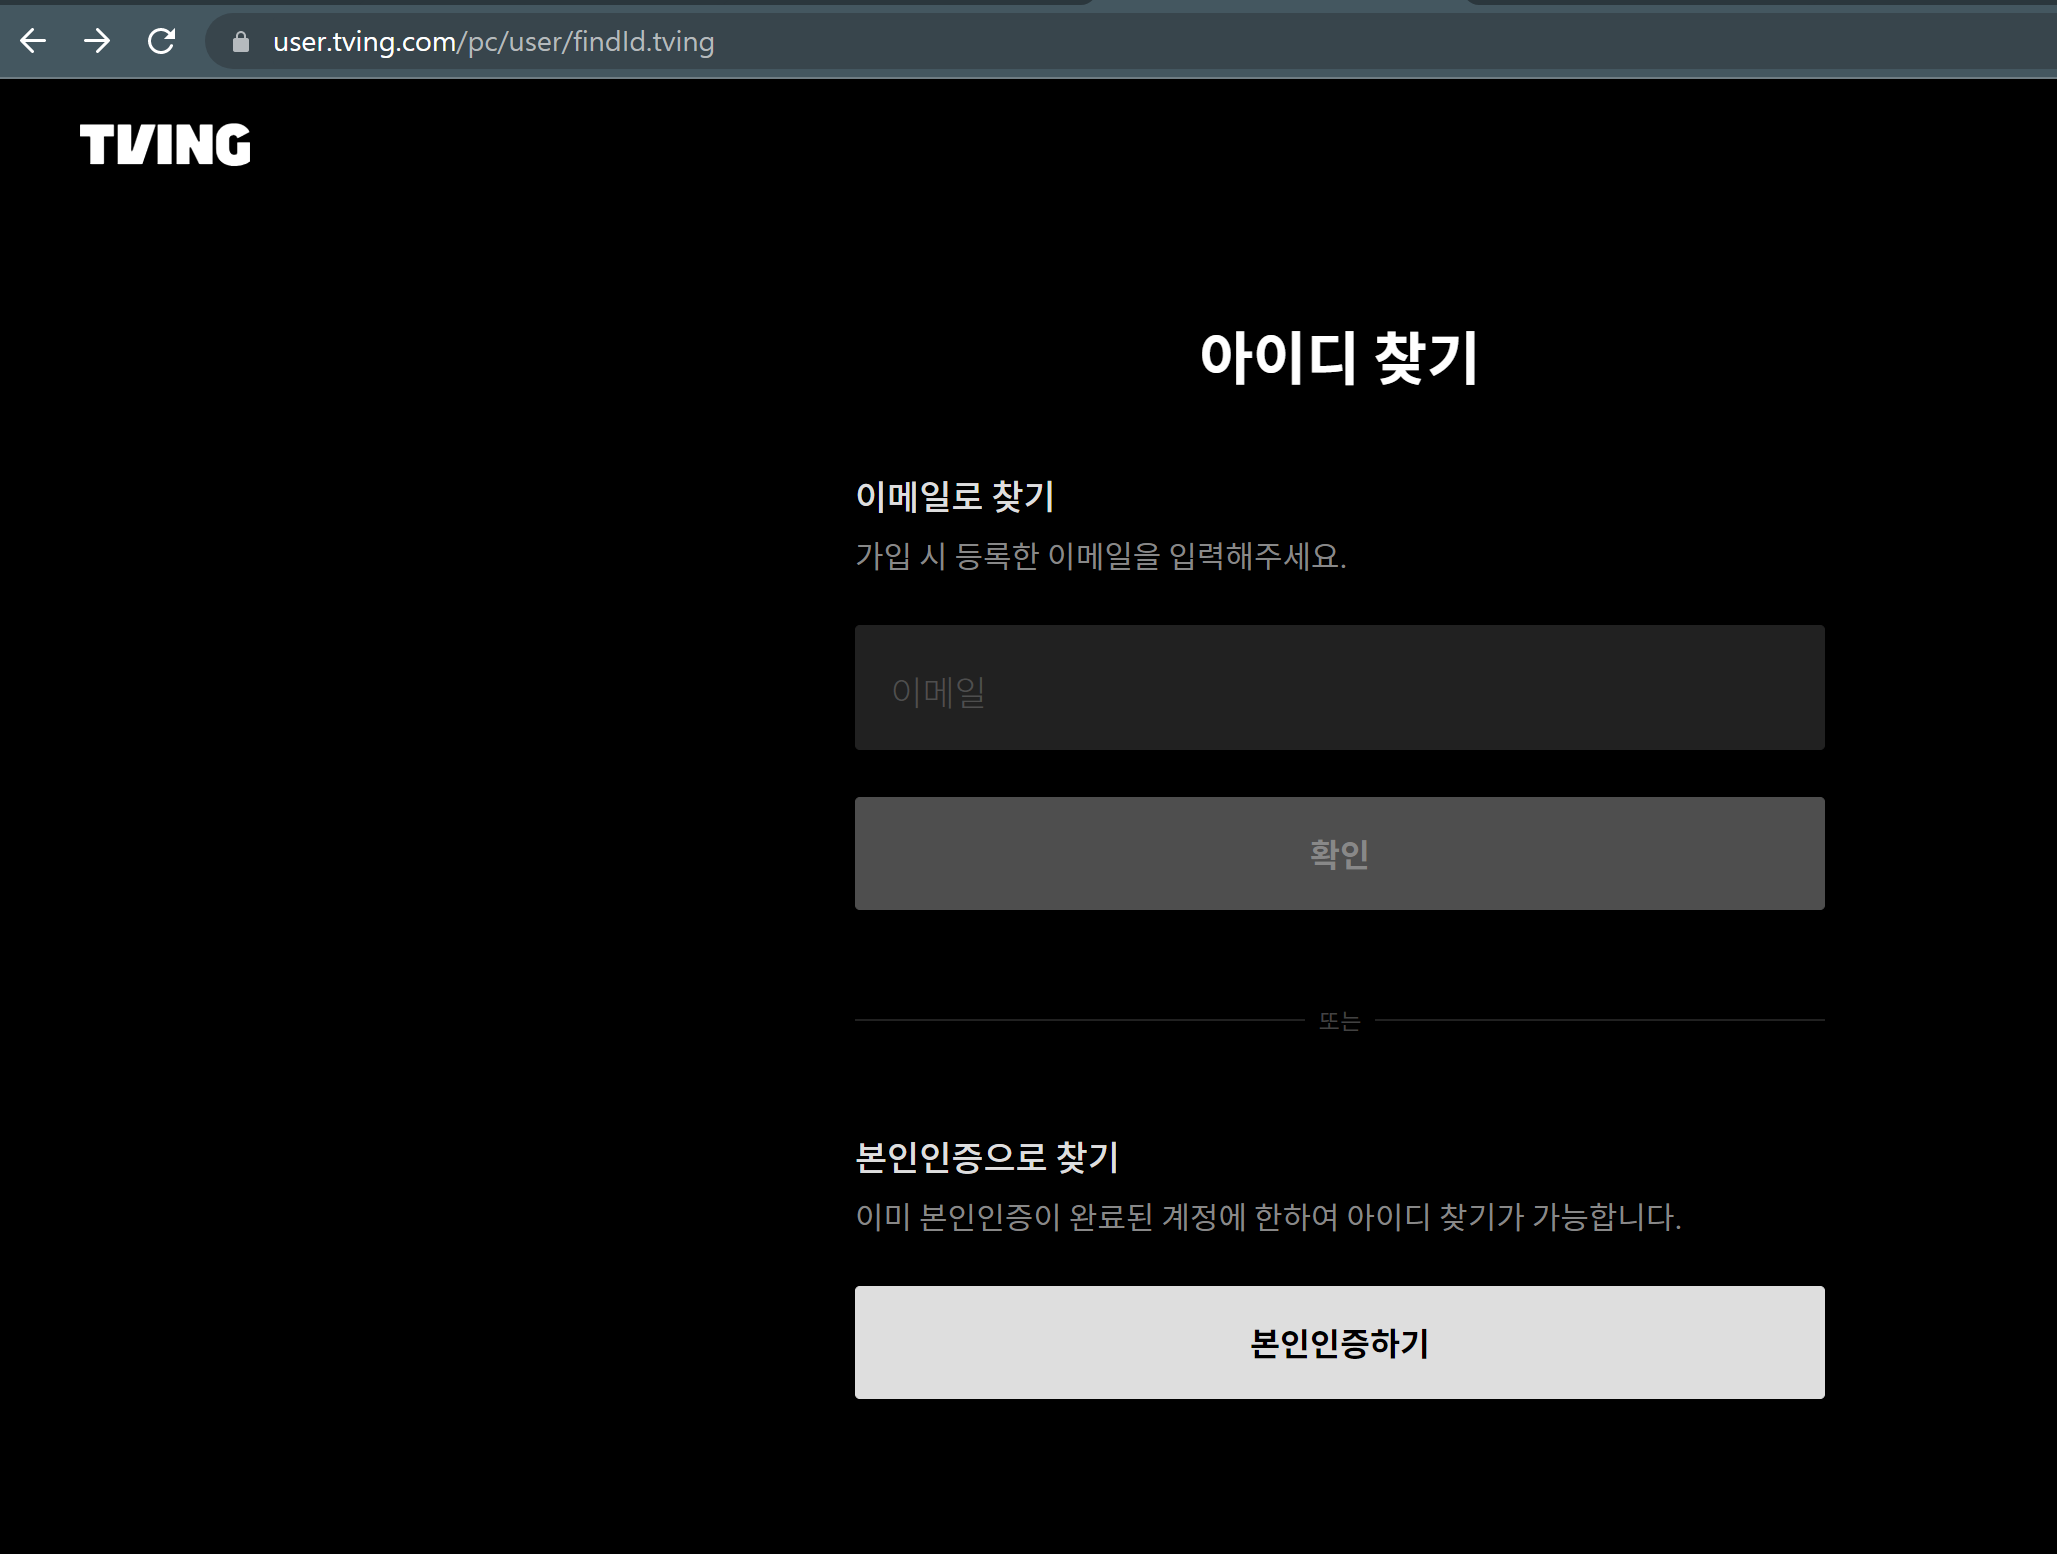Click the 아이디 찾기 page title
Image resolution: width=2057 pixels, height=1554 pixels.
[x=1338, y=358]
